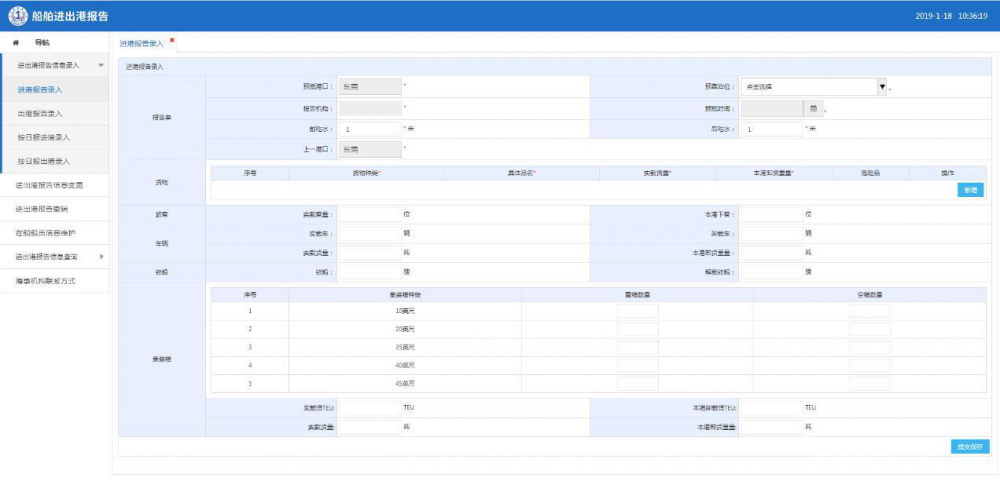This screenshot has height=503, width=1000.
Task: Expand the 进出港报告信息查询 submenu arrow
Action: [x=101, y=257]
